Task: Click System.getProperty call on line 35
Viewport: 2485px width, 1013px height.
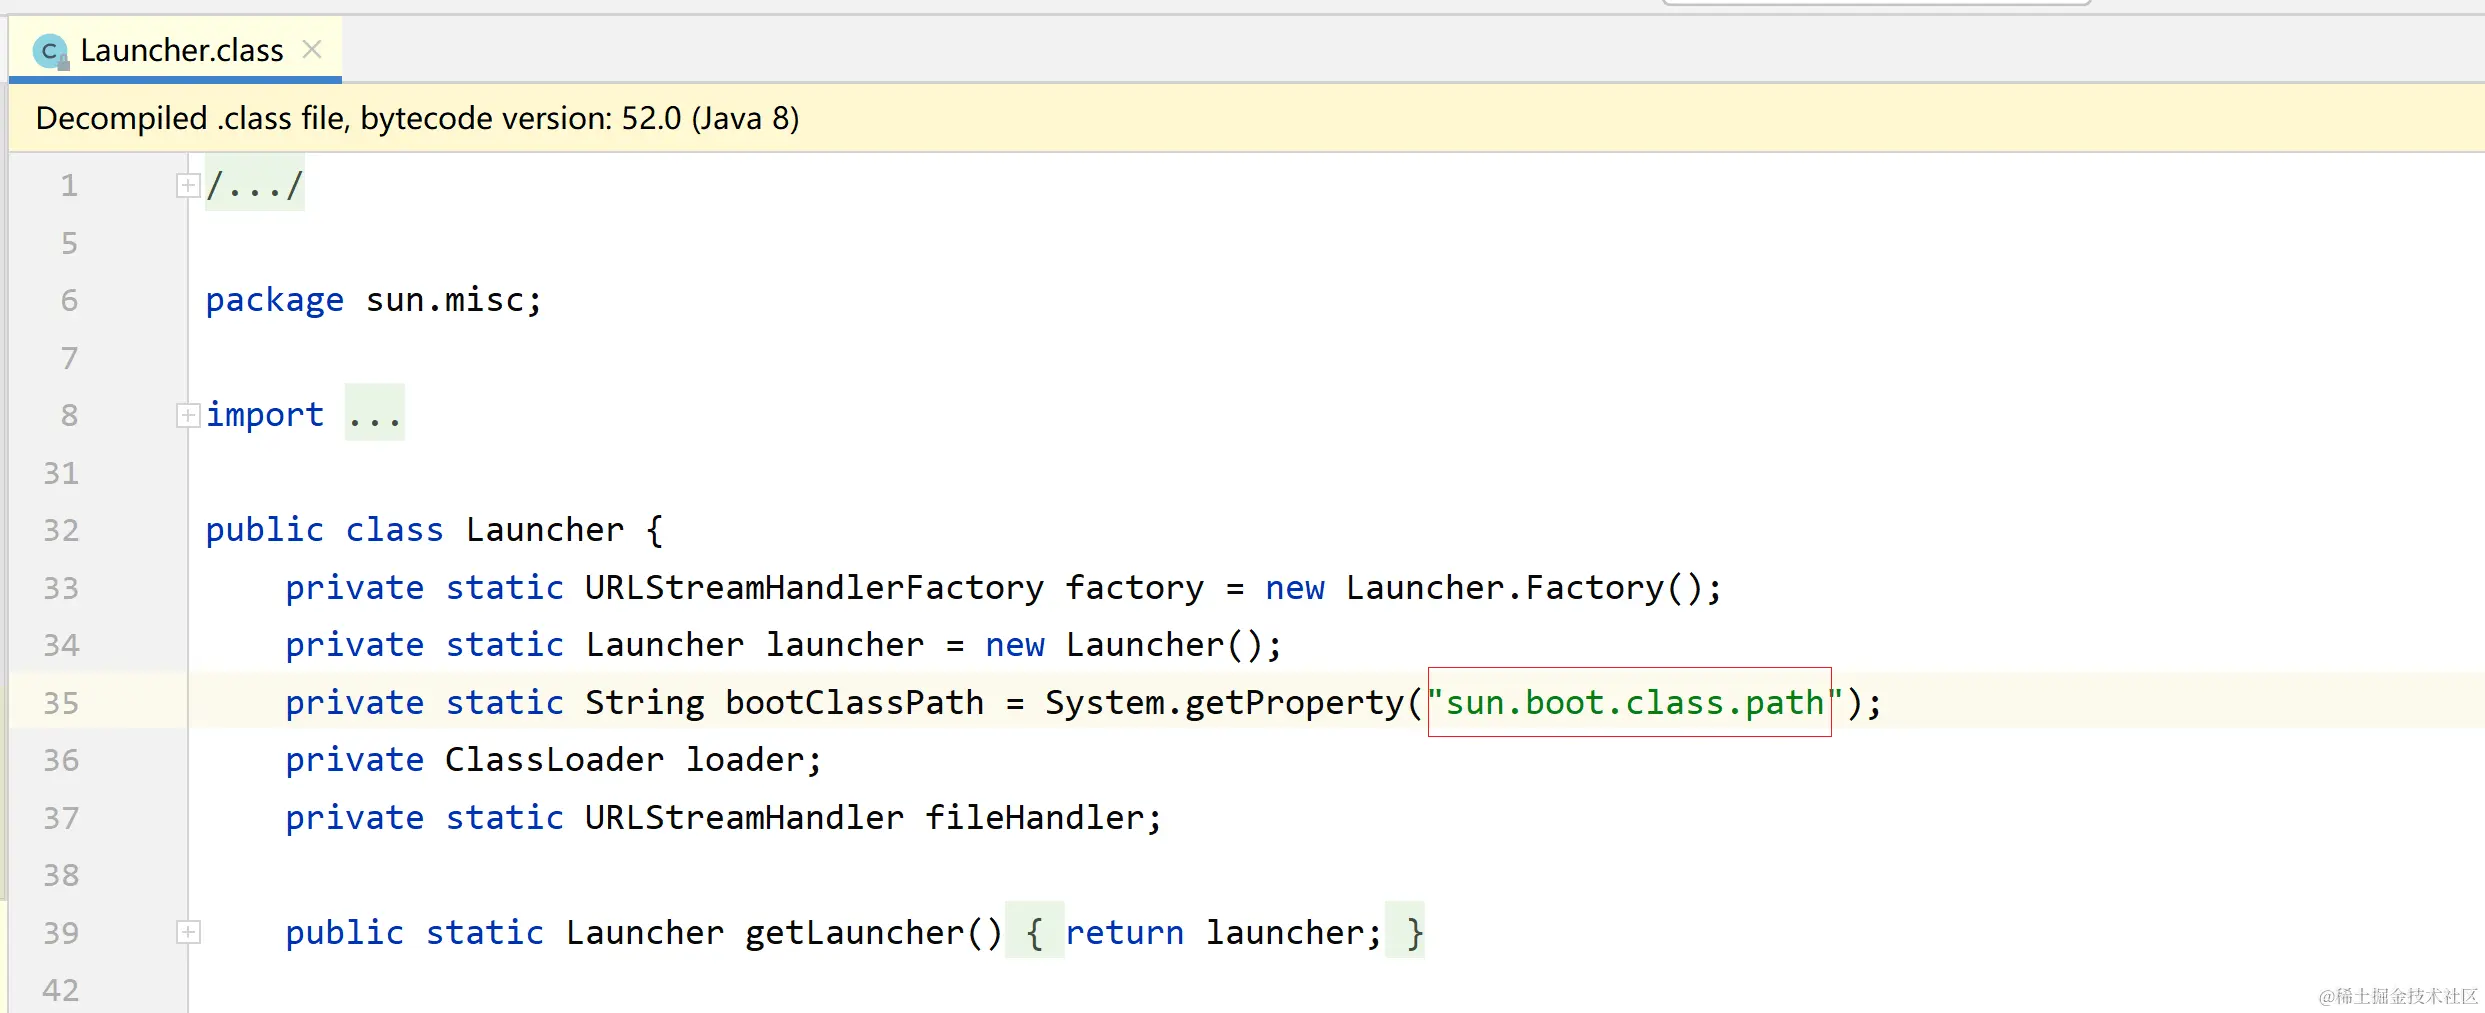Action: coord(1226,703)
